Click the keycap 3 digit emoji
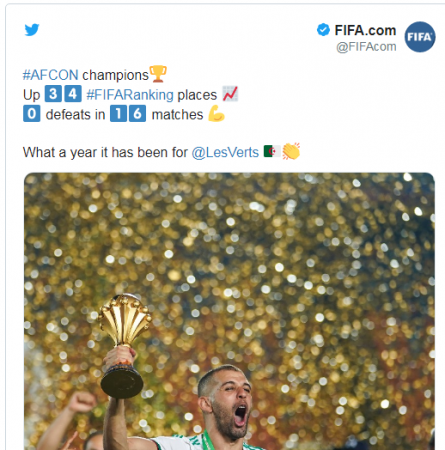The width and height of the screenshot is (445, 450). point(53,94)
